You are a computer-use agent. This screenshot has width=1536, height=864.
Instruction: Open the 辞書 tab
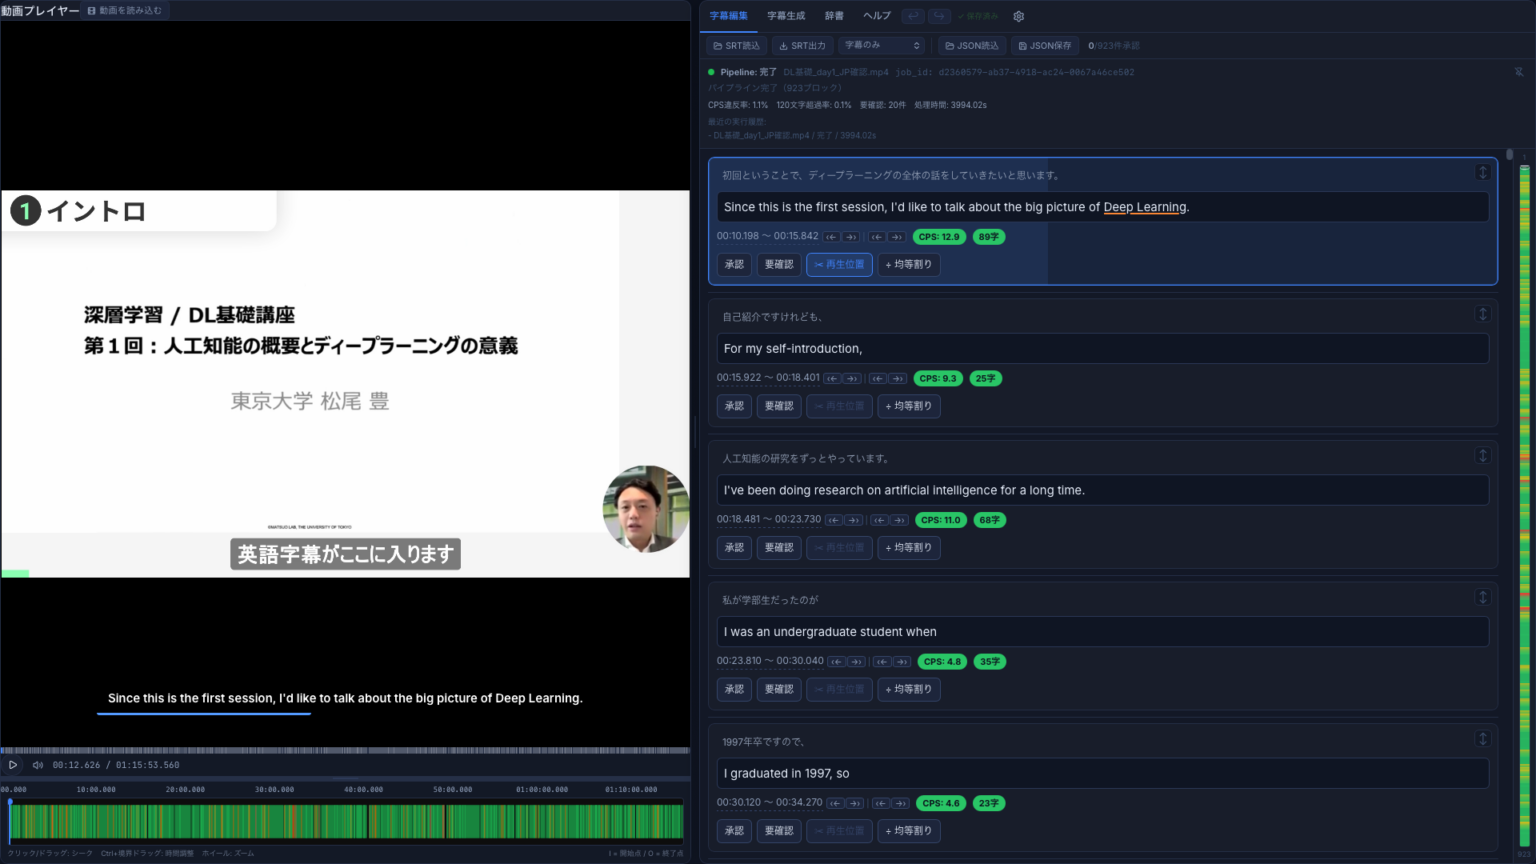coord(834,16)
